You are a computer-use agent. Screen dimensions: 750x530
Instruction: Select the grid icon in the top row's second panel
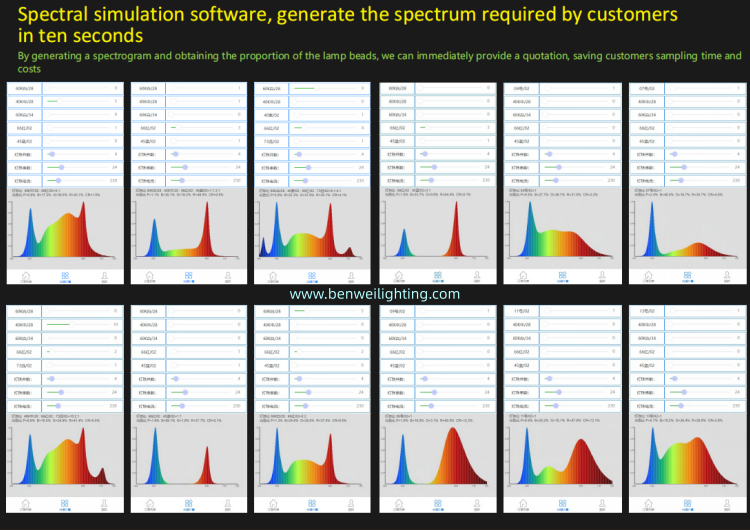click(x=189, y=275)
